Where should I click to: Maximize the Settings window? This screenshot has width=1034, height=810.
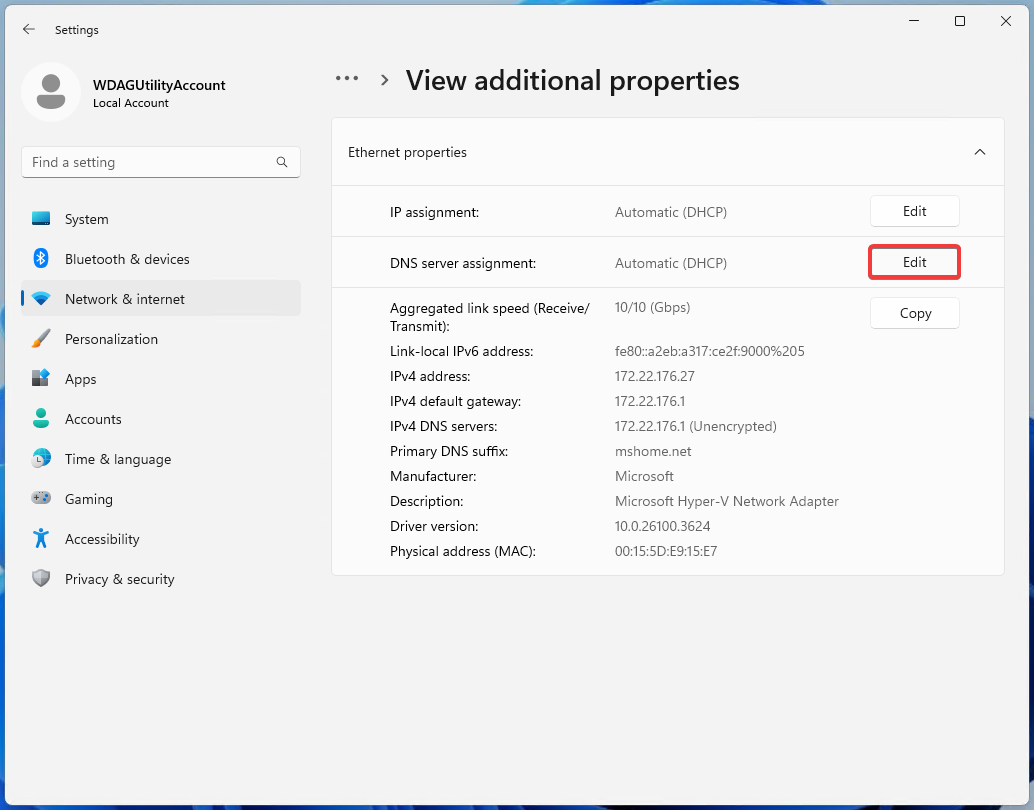pos(959,21)
